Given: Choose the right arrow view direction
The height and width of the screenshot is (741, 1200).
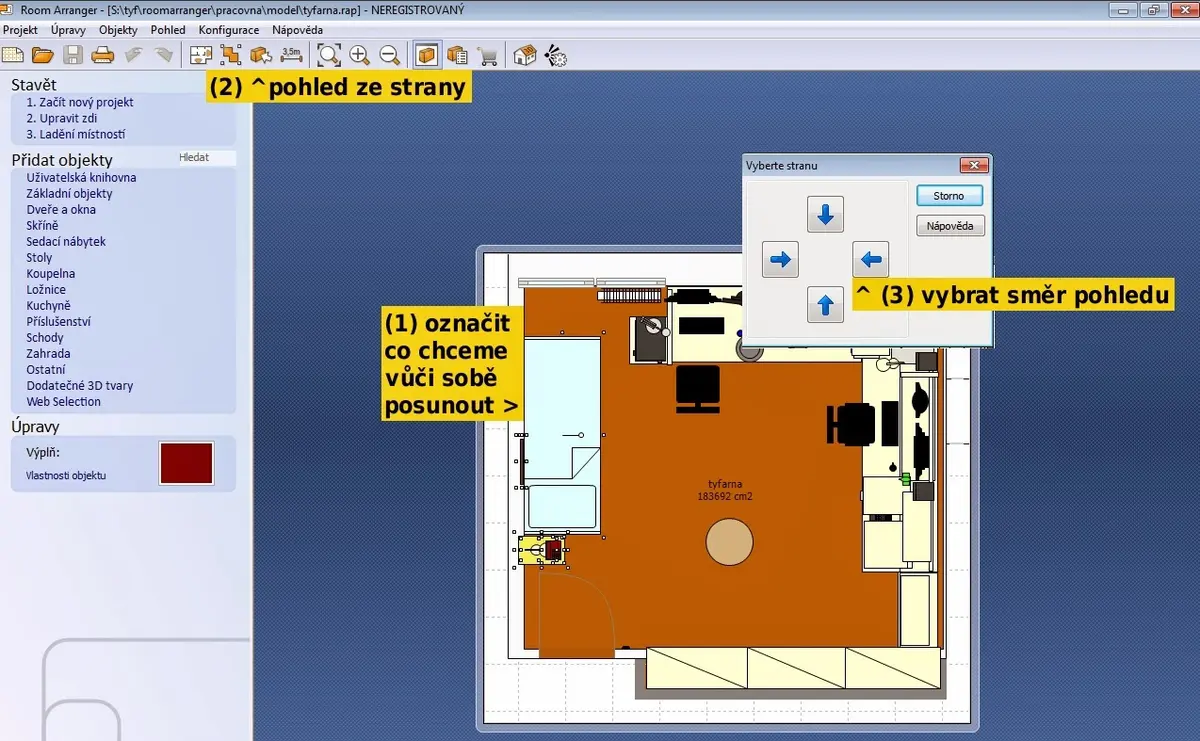Looking at the screenshot, I should click(x=780, y=260).
